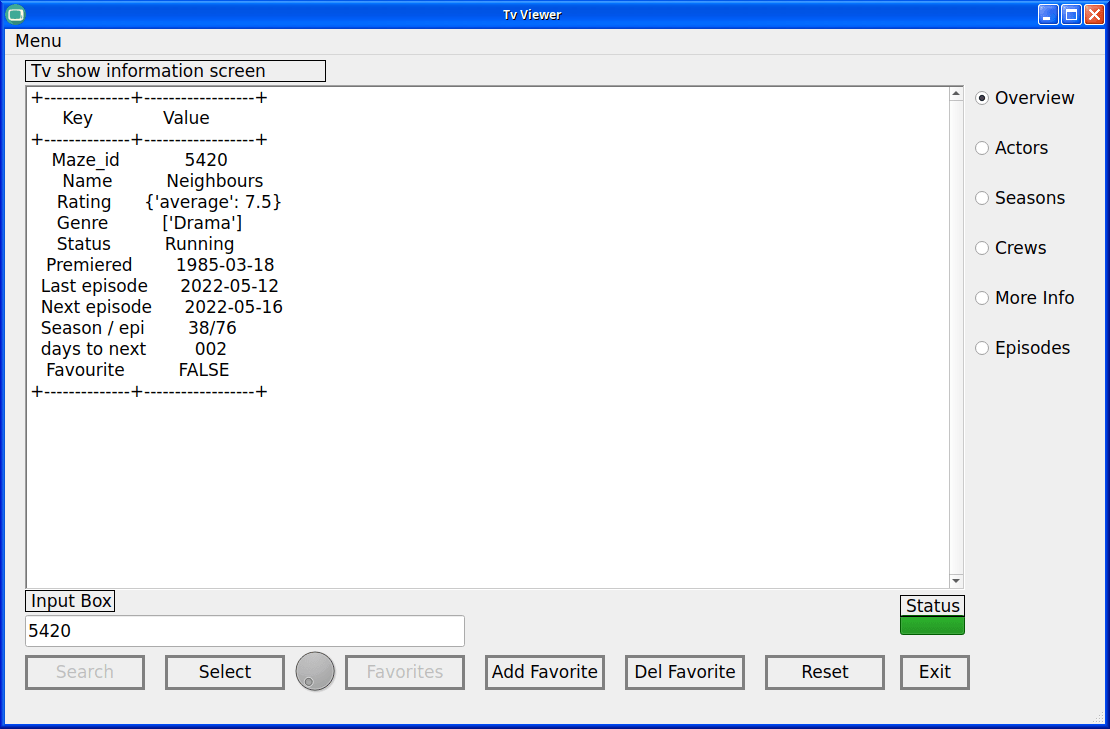Click the scrollbar up arrow
Screen dimensions: 1110x729
956,91
